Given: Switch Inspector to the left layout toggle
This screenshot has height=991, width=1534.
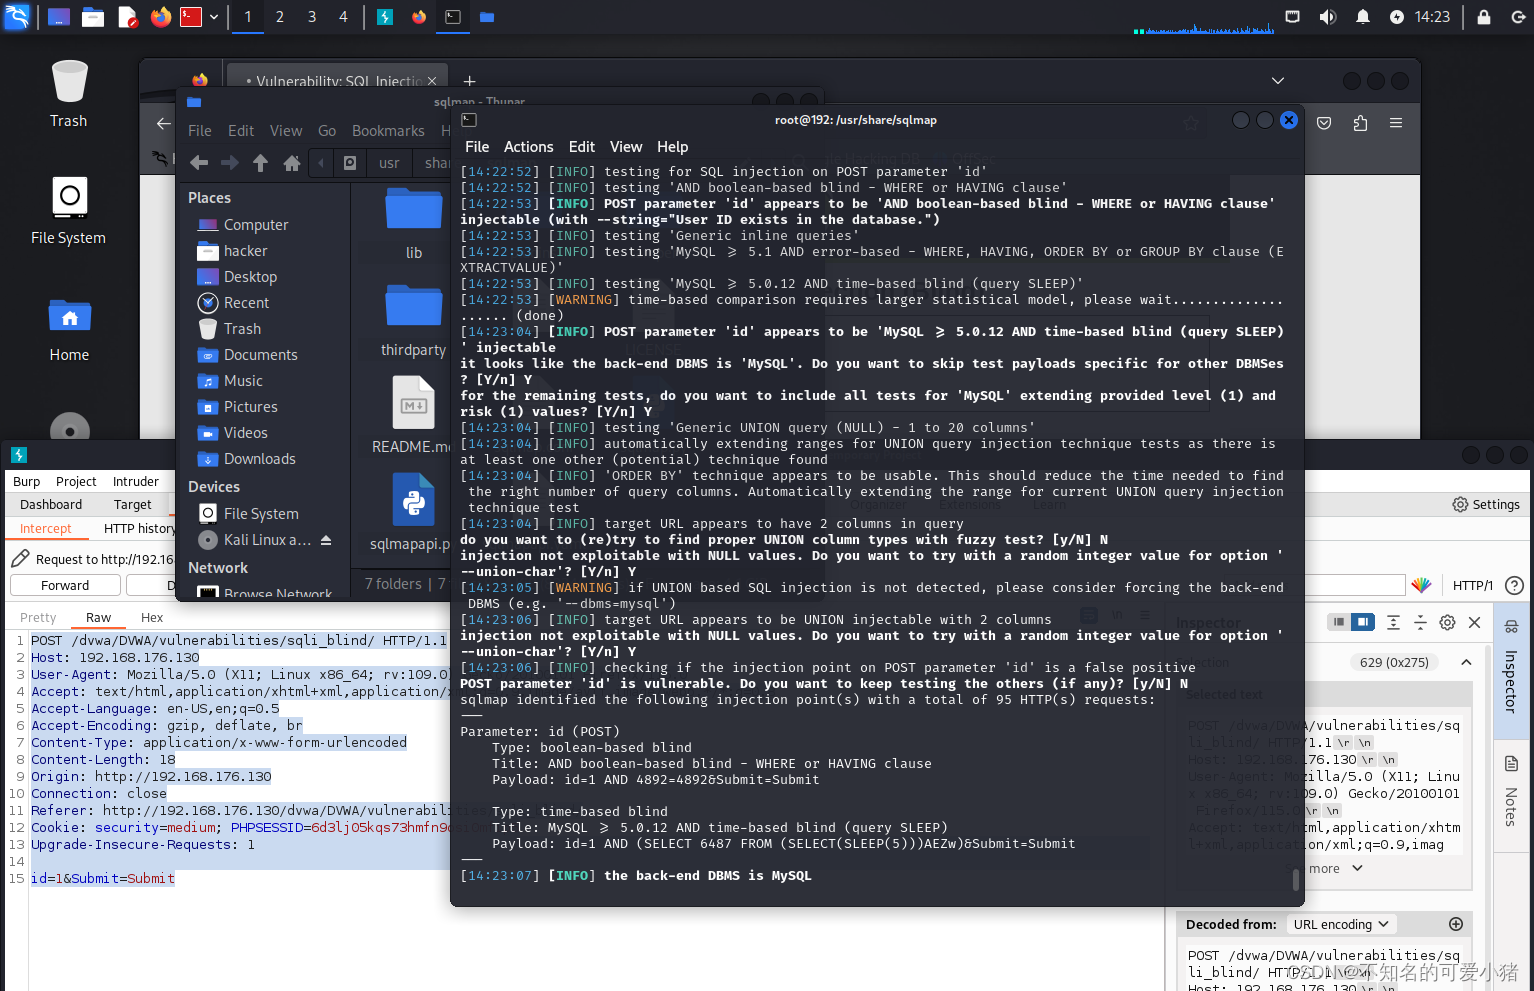Looking at the screenshot, I should [1338, 622].
